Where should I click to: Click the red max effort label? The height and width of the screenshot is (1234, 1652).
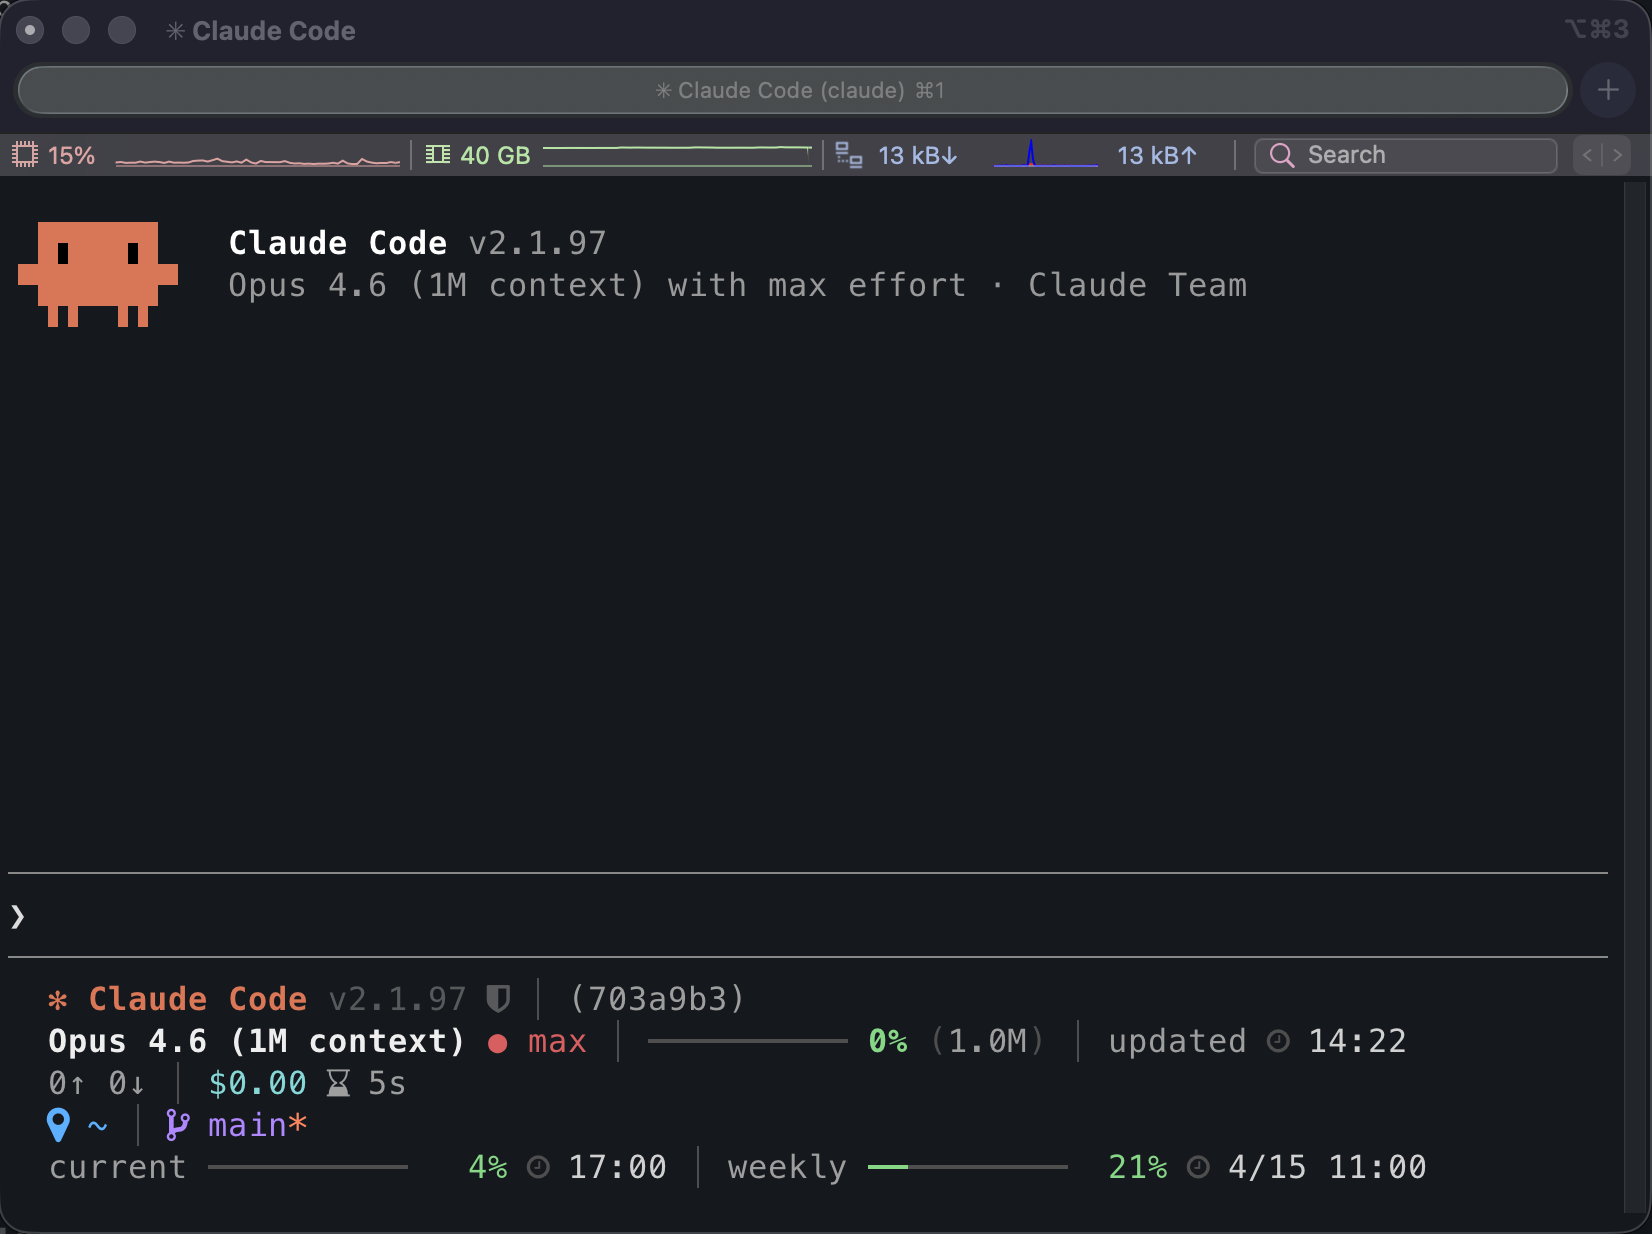(x=557, y=1042)
